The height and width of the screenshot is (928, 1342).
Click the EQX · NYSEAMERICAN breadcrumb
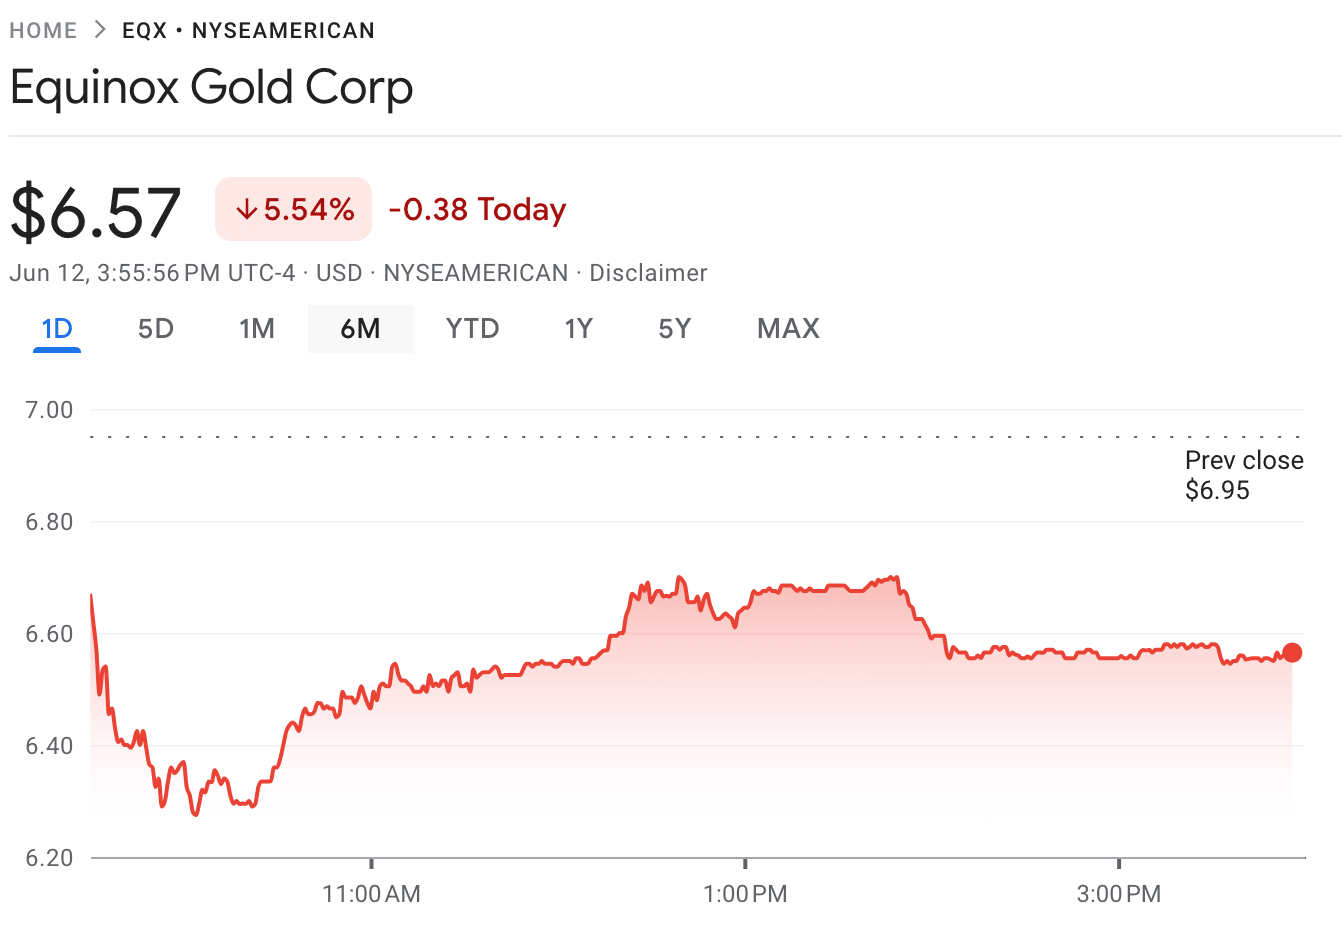point(248,31)
